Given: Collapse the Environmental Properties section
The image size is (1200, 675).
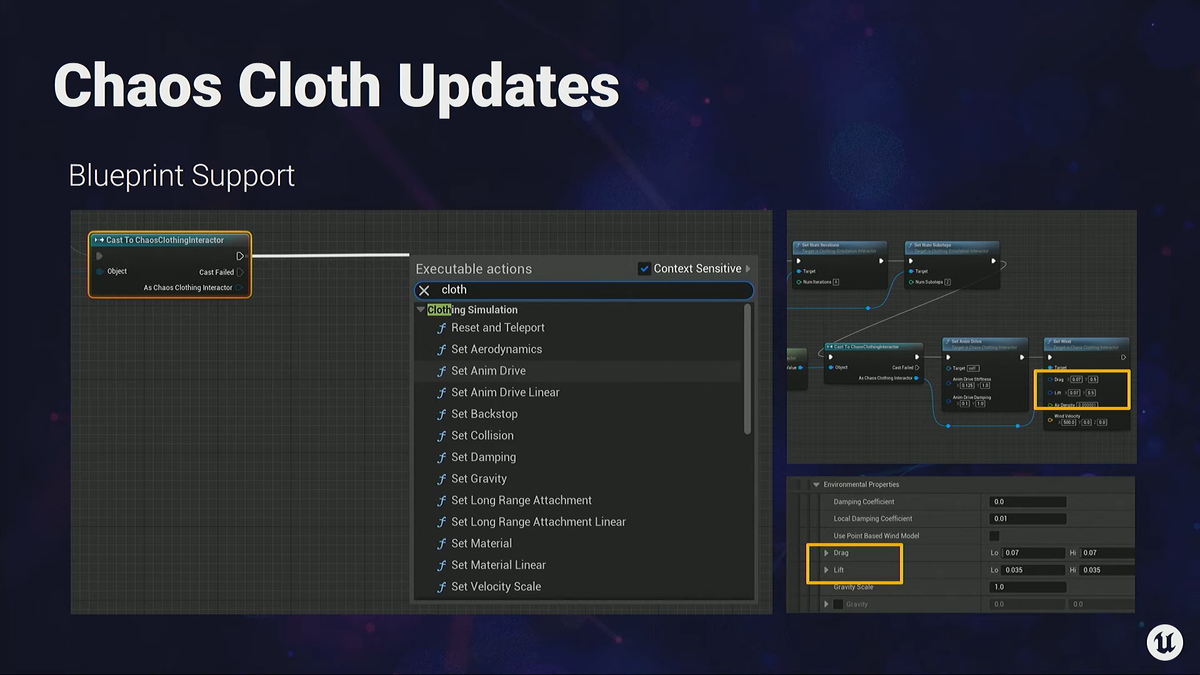Looking at the screenshot, I should coord(816,485).
